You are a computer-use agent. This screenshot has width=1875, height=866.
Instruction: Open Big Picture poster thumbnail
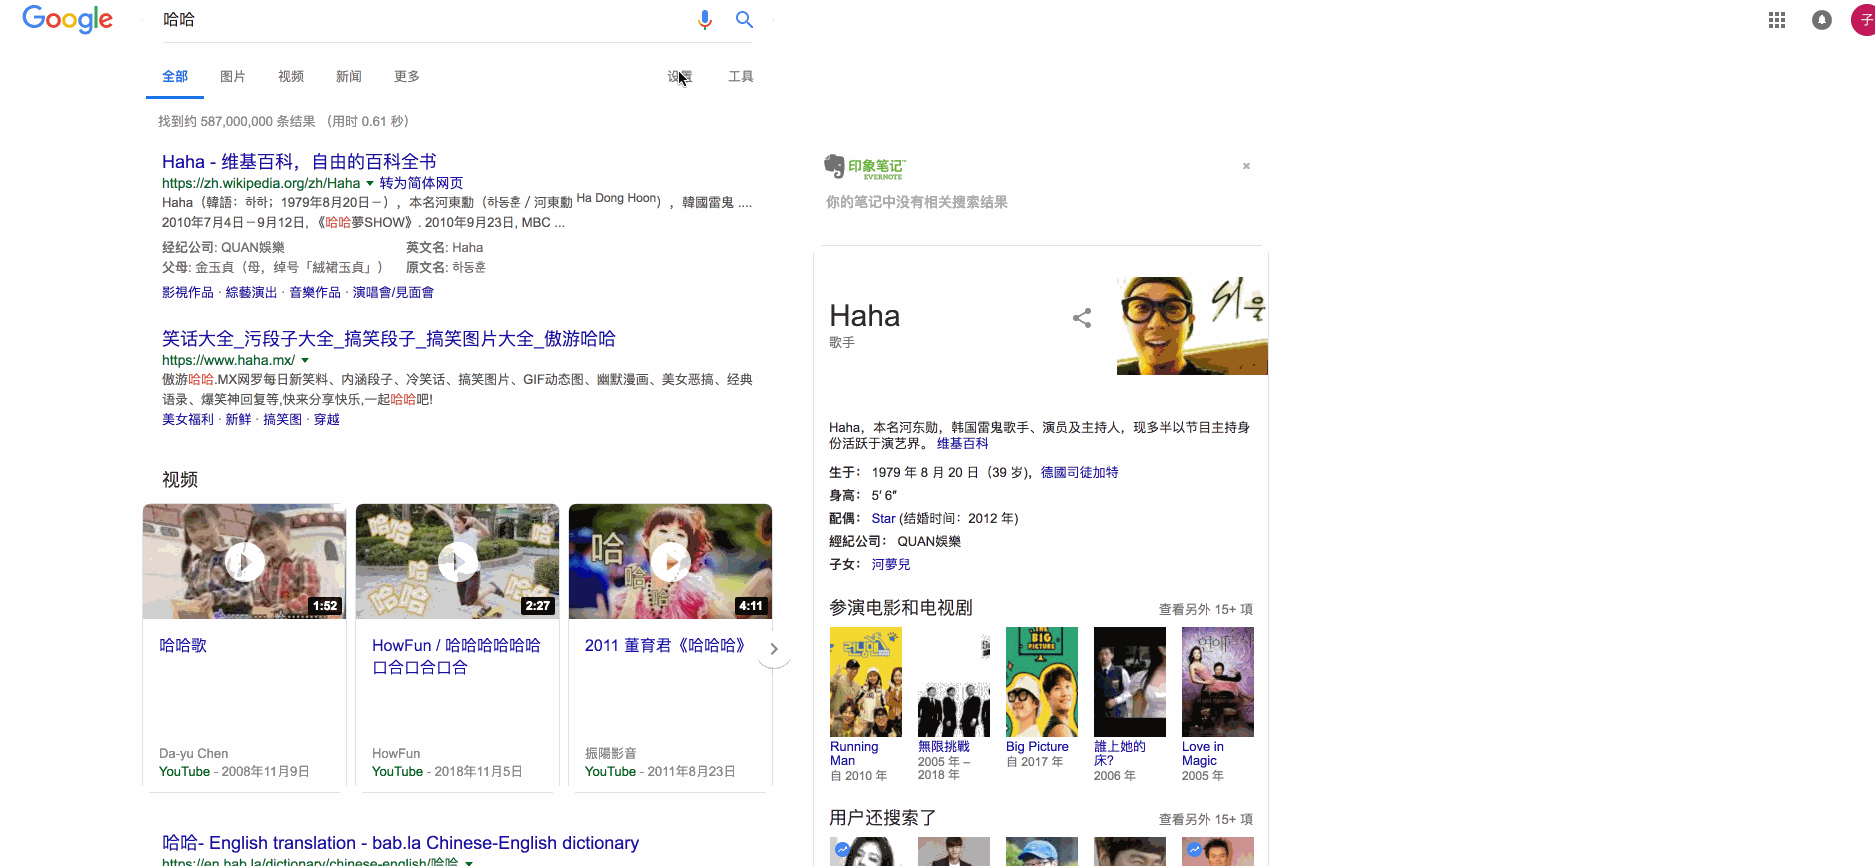click(1042, 682)
